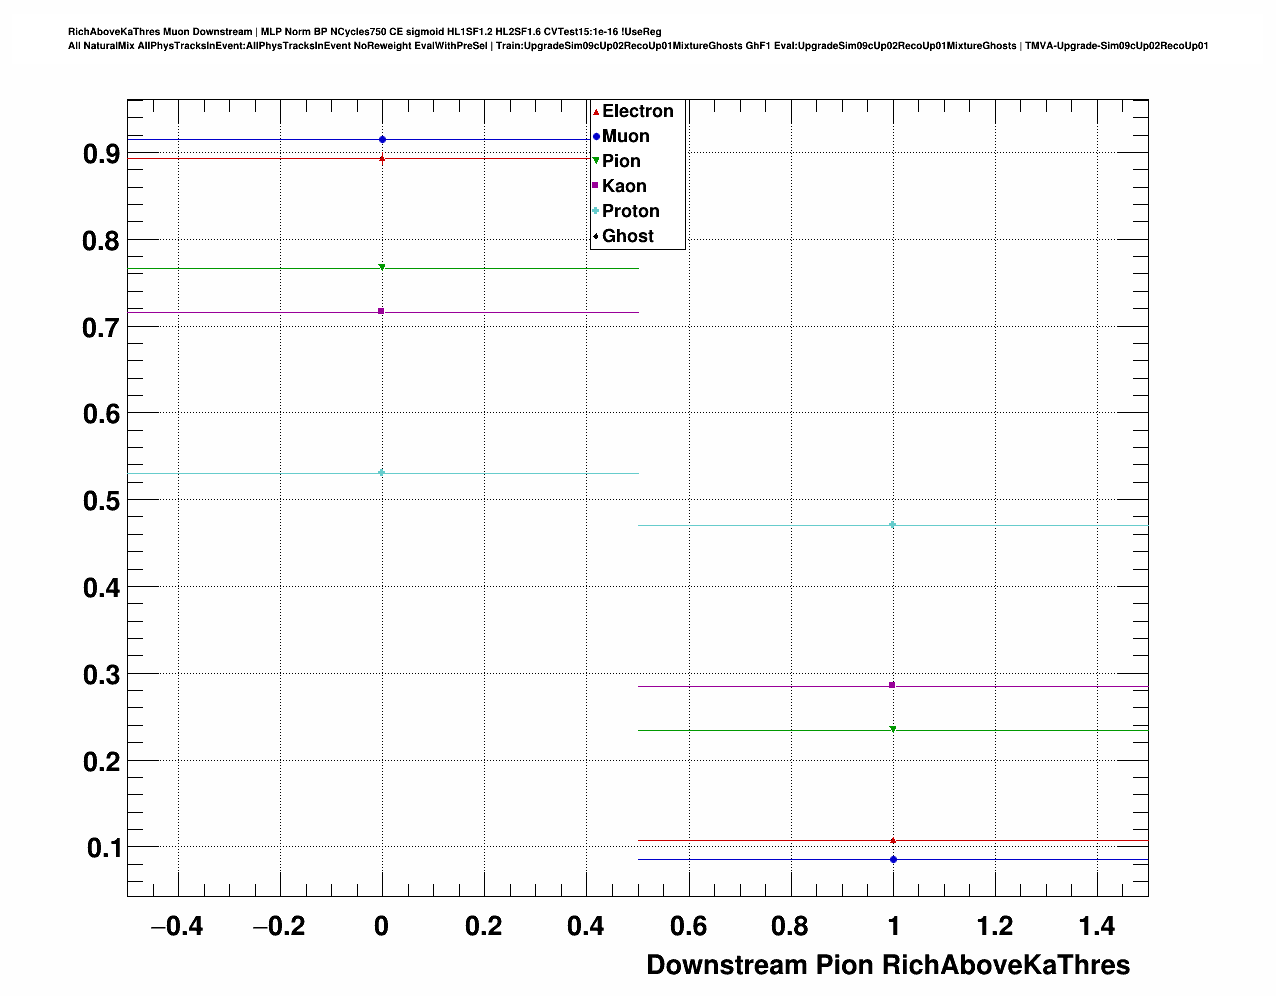The width and height of the screenshot is (1276, 996).
Task: Select the blue Muon data point at x=0
Action: 382,139
